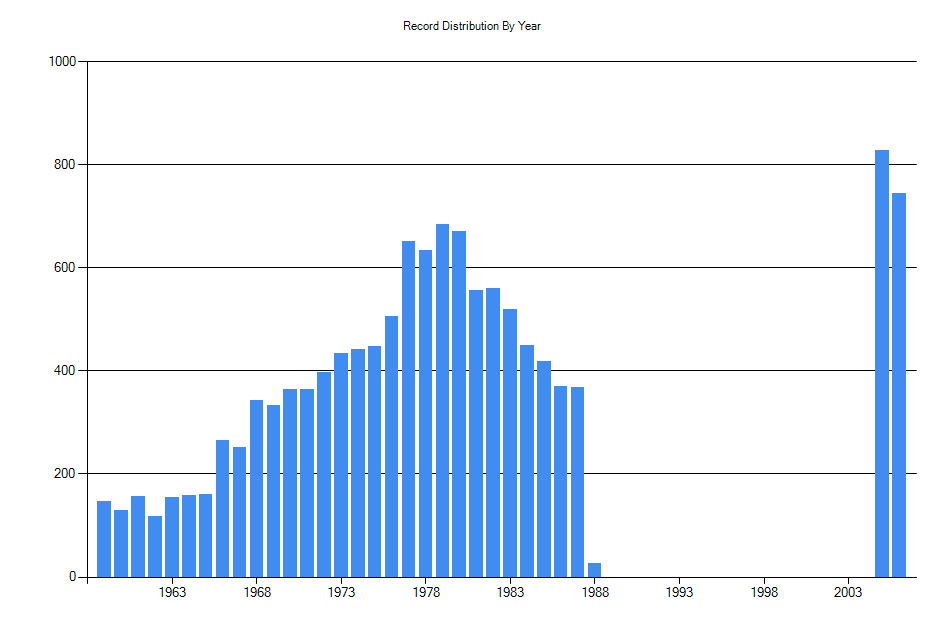Click the 1978 x-axis label
Viewport: 945px width, 630px height.
(x=425, y=593)
